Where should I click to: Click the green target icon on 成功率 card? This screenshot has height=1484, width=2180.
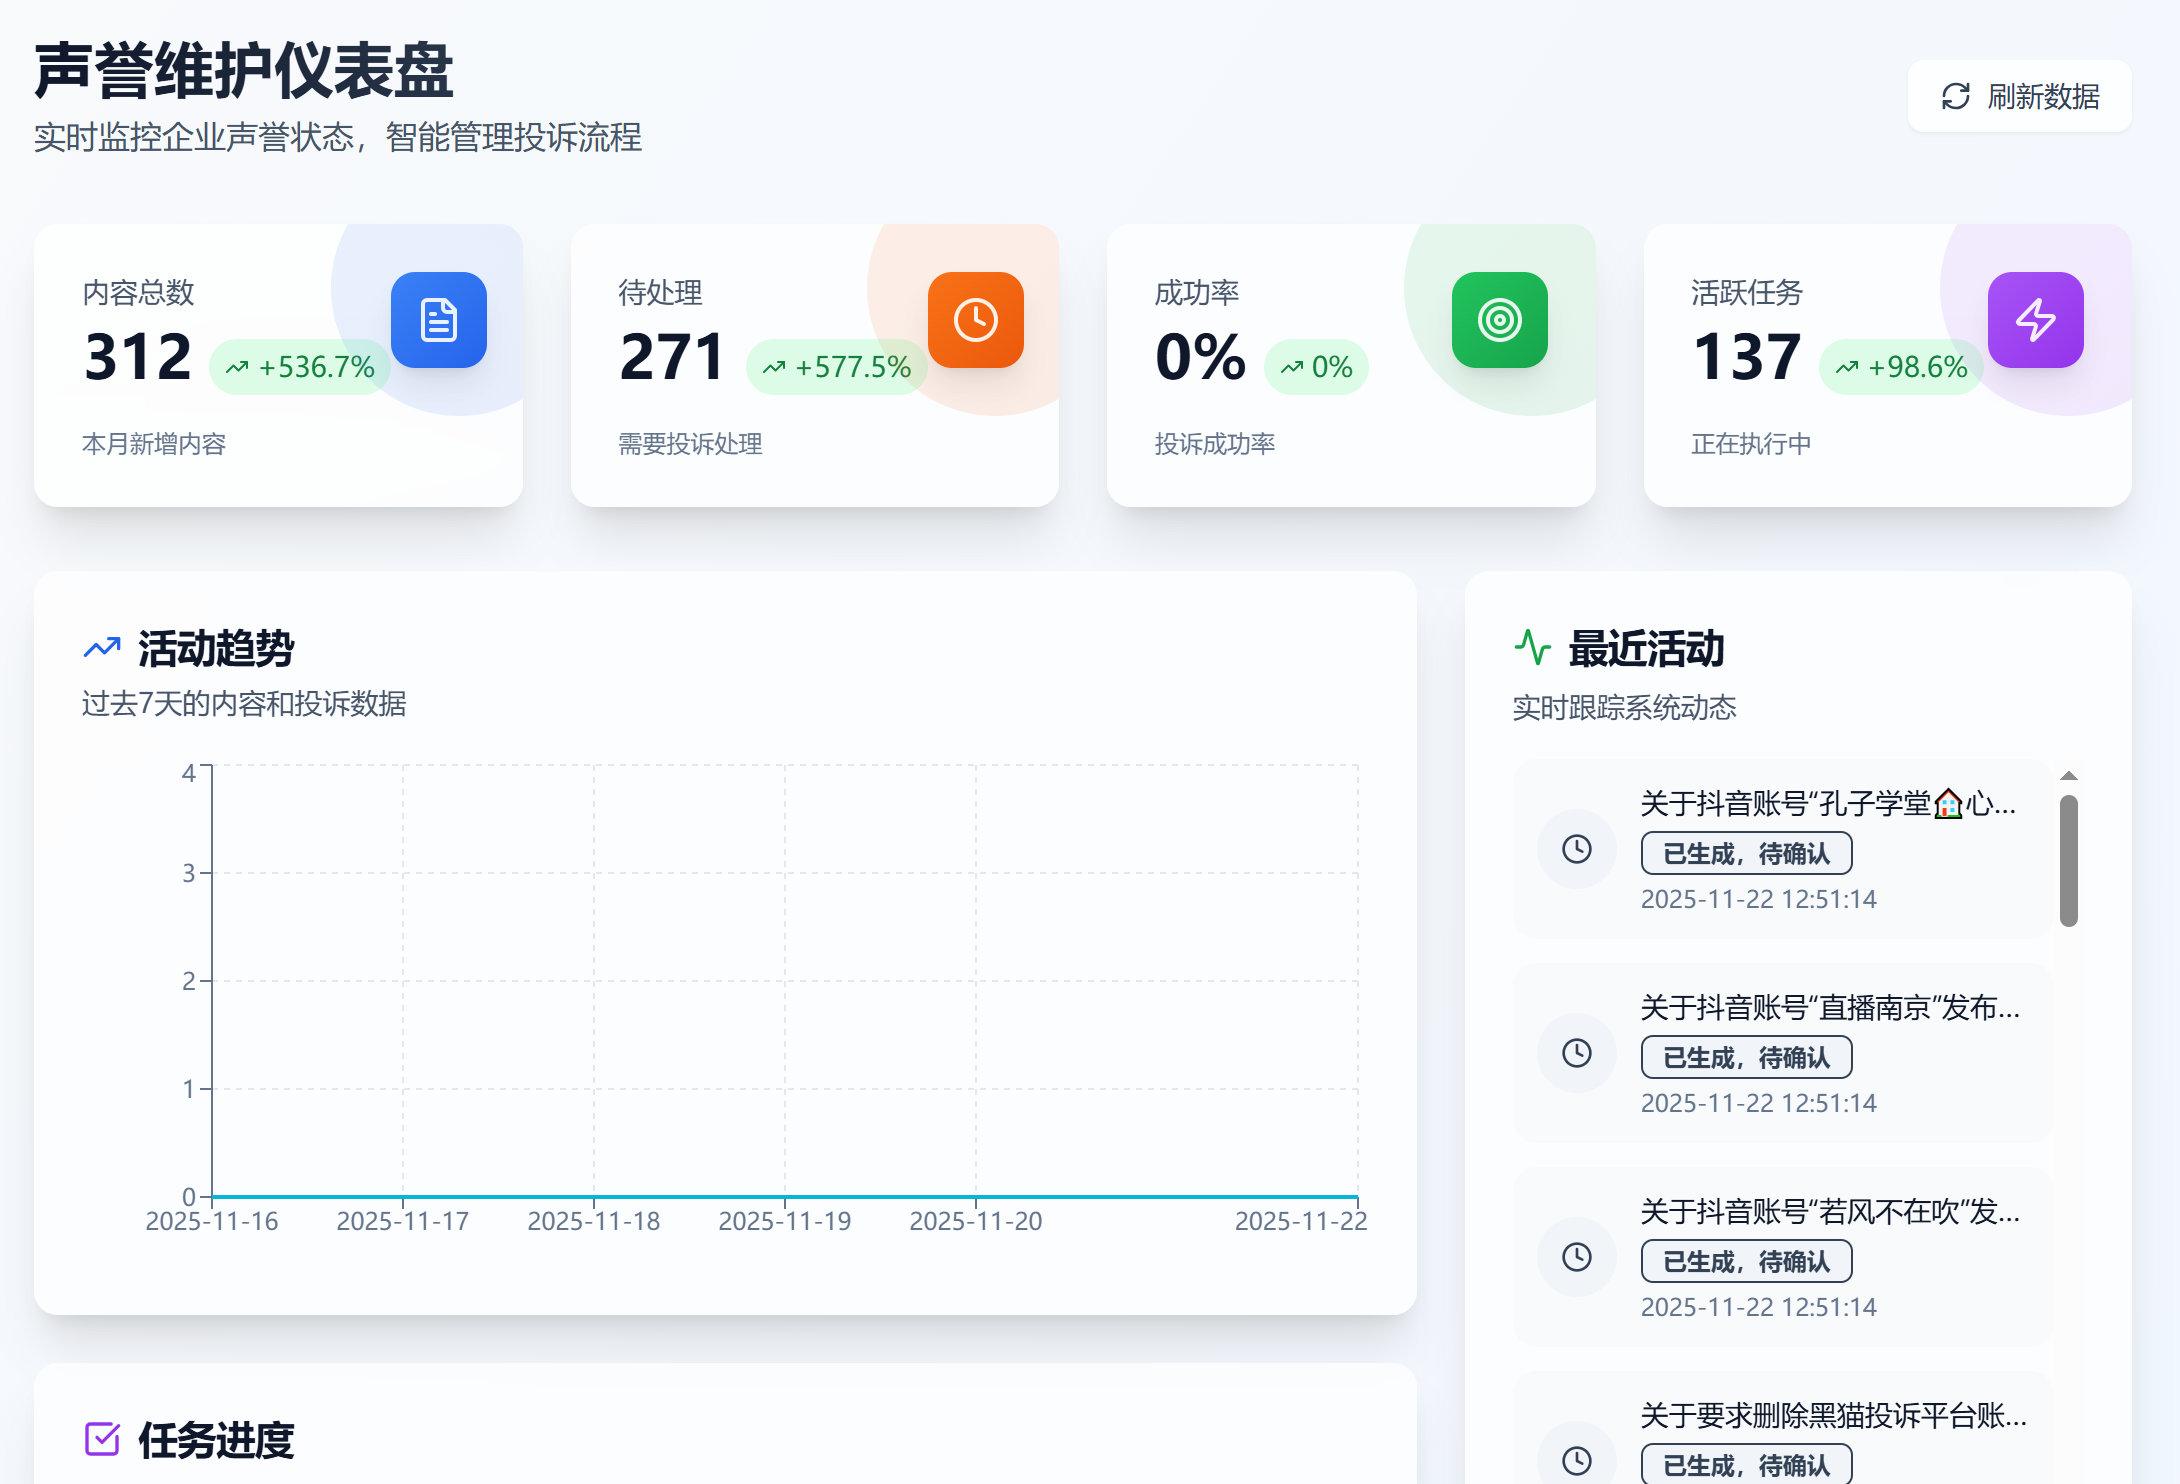pyautogui.click(x=1499, y=320)
